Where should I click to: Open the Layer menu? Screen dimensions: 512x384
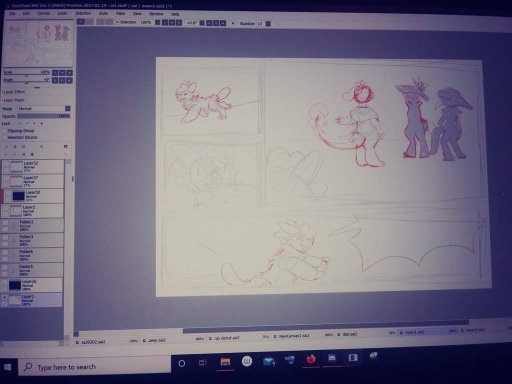tap(62, 13)
